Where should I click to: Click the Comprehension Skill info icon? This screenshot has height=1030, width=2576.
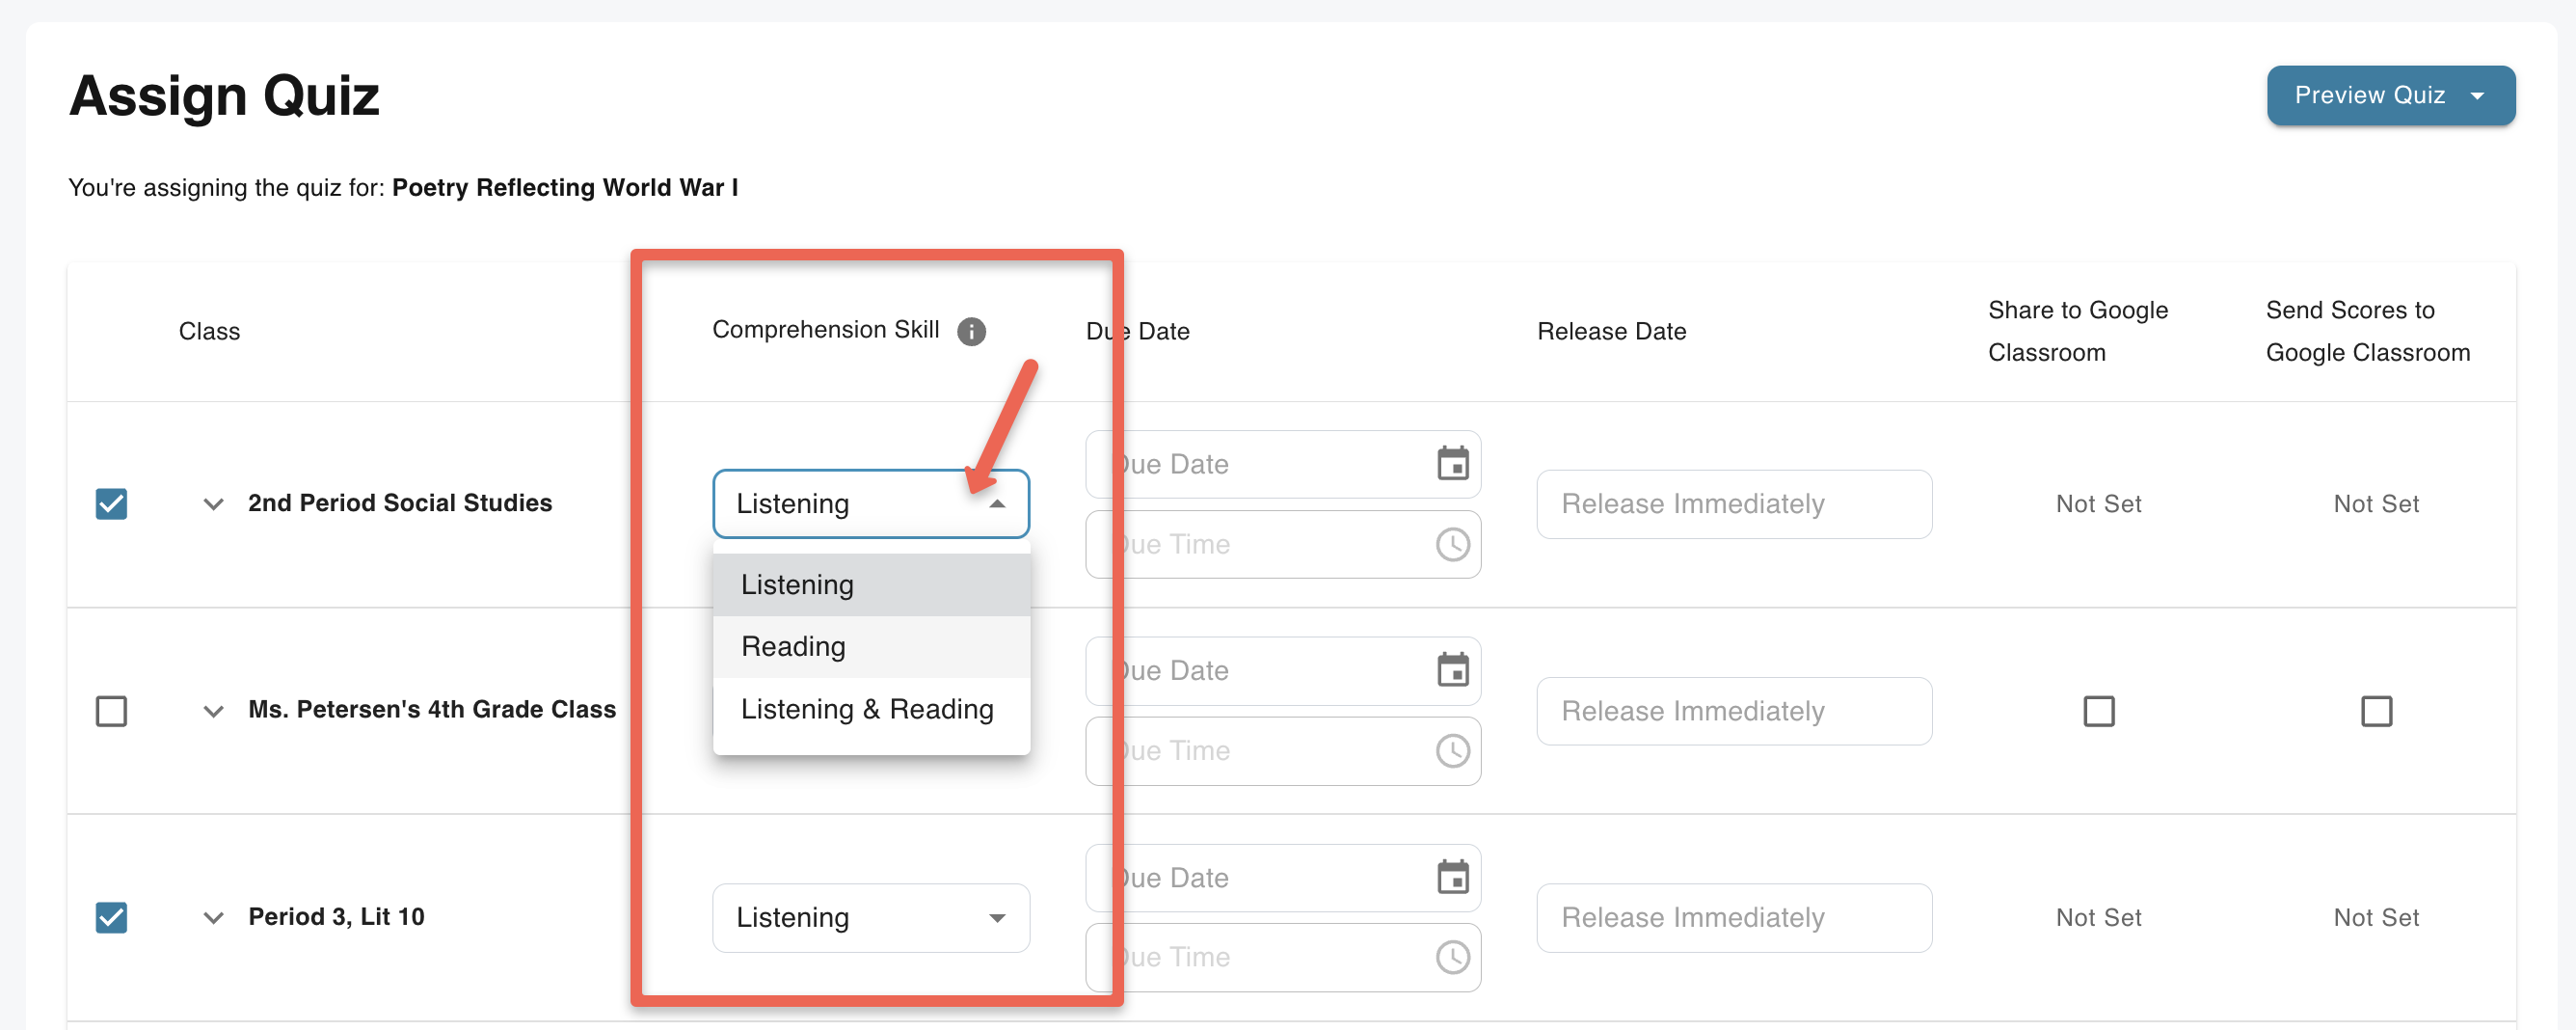[x=970, y=331]
